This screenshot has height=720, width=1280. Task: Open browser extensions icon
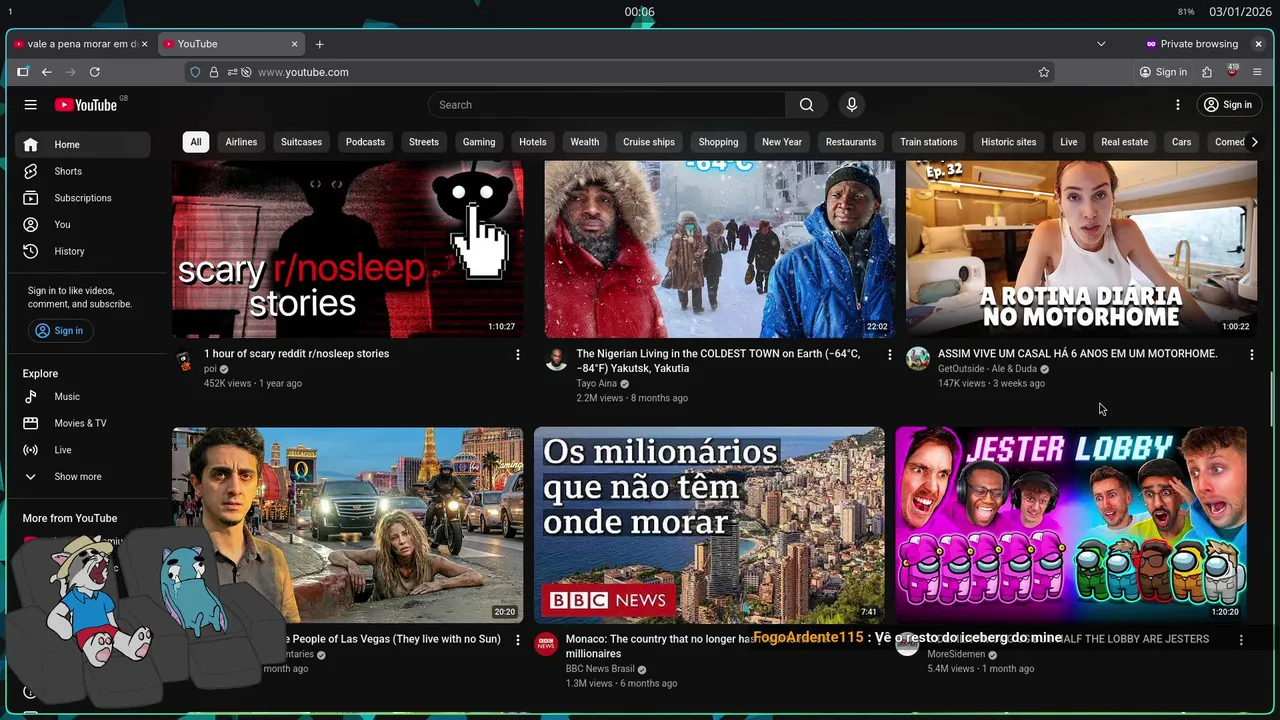pos(1207,72)
